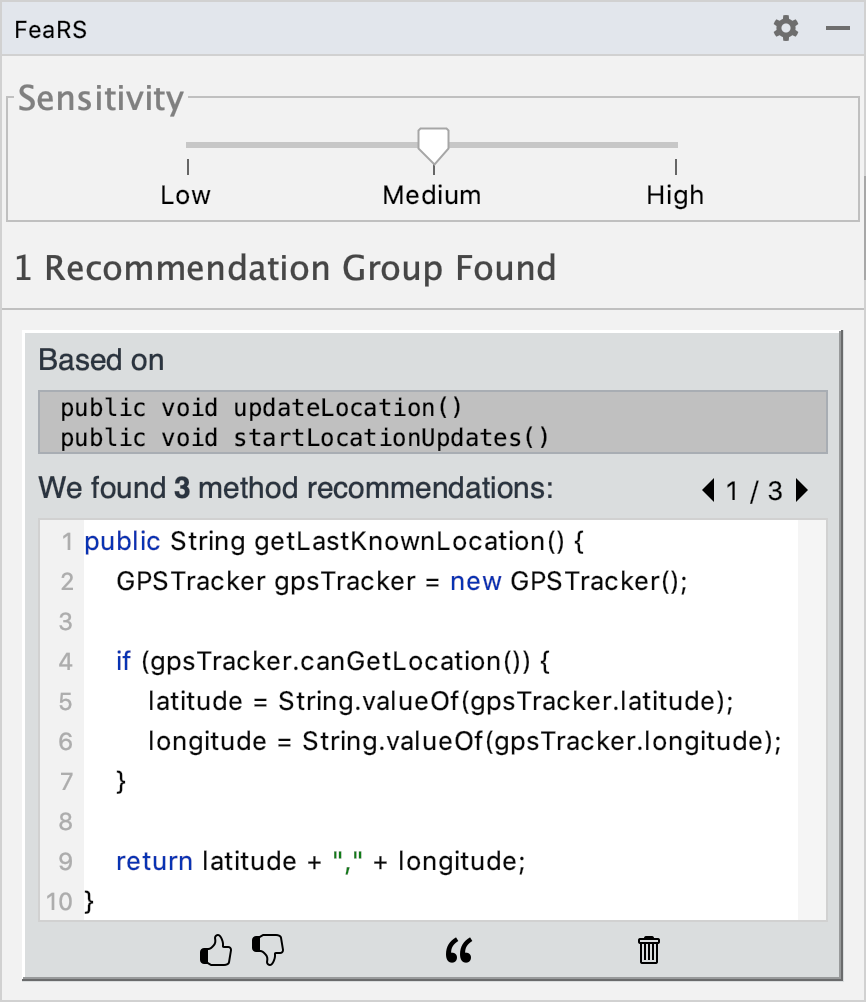Give thumbs down to the recommendation

click(268, 950)
